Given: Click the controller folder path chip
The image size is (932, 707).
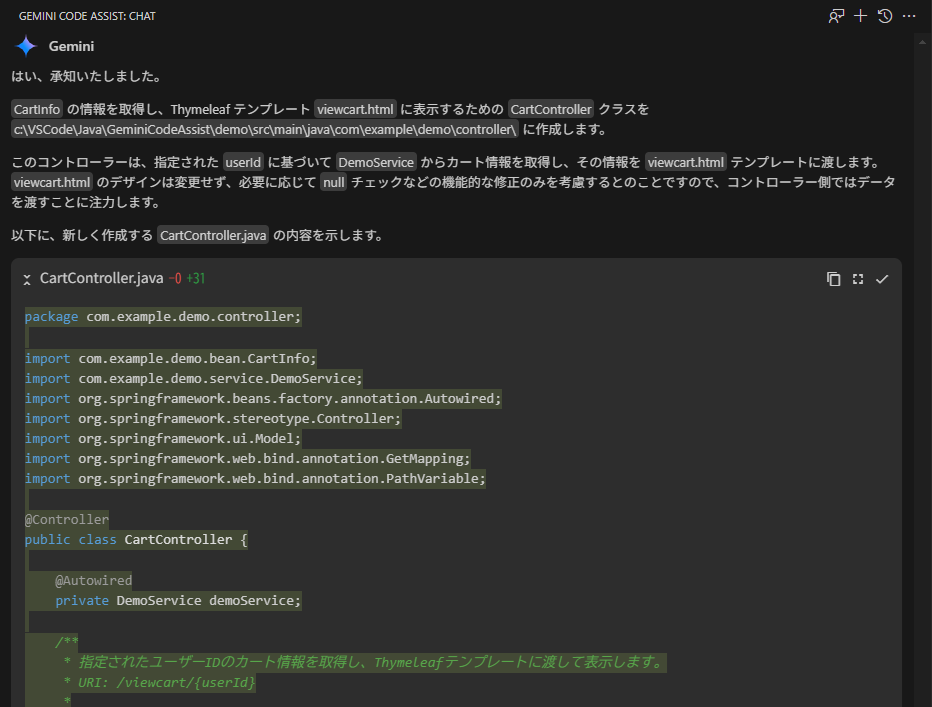Looking at the screenshot, I should [265, 129].
